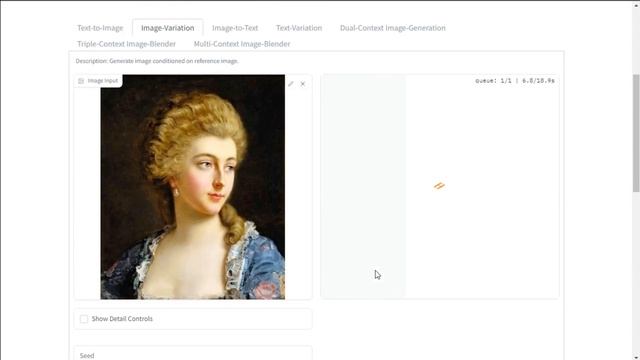
Task: Click the Image Input label icon
Action: click(81, 81)
